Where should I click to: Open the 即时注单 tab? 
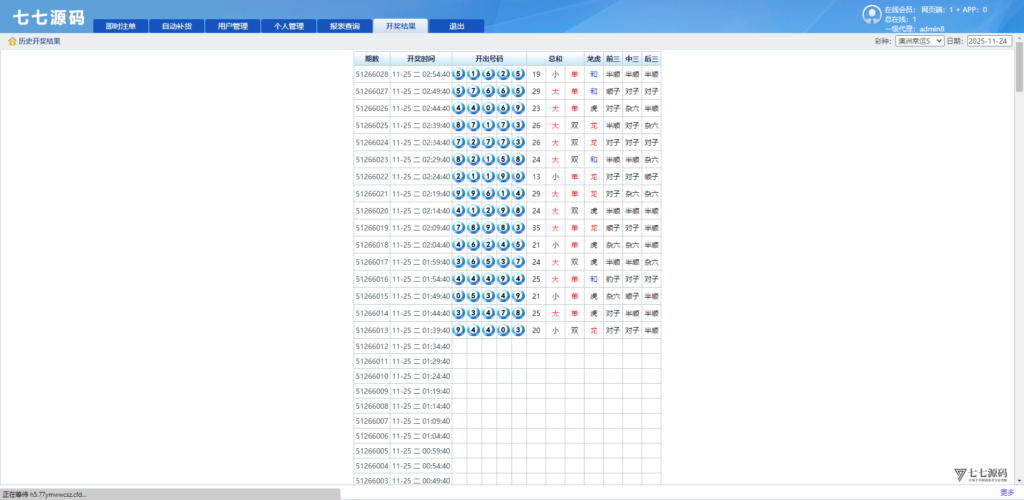click(x=120, y=26)
